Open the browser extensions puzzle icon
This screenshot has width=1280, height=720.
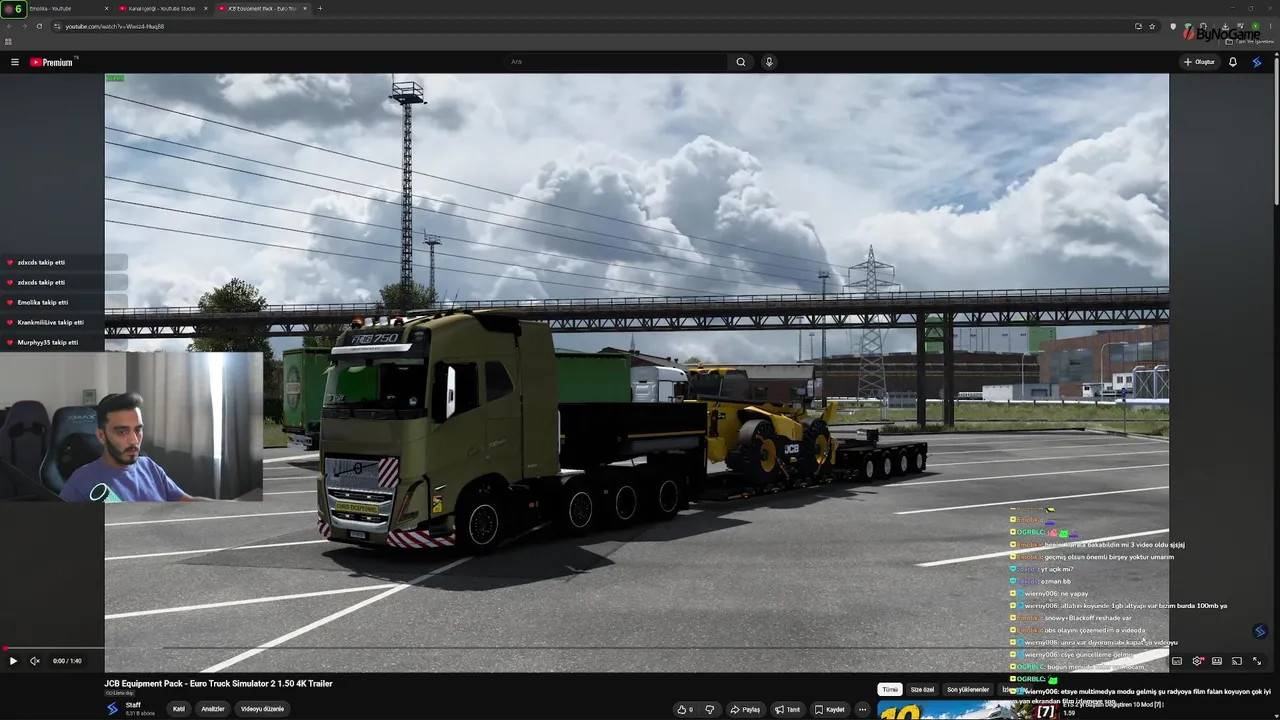[1204, 26]
